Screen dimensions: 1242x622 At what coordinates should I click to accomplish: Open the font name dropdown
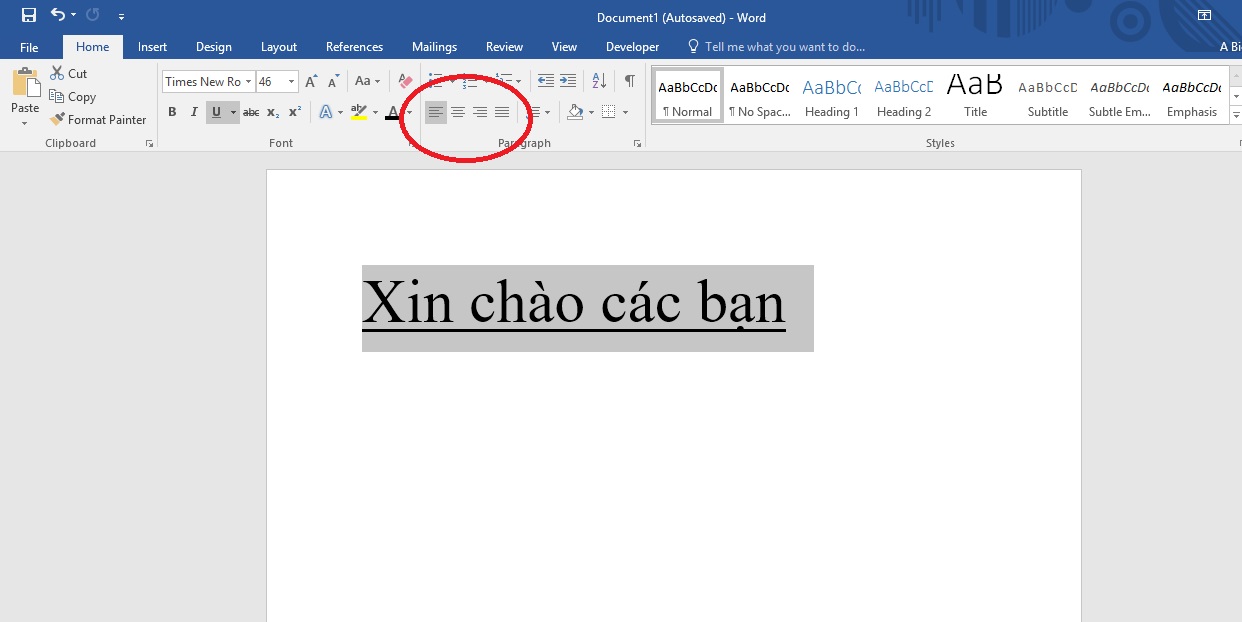[x=248, y=82]
